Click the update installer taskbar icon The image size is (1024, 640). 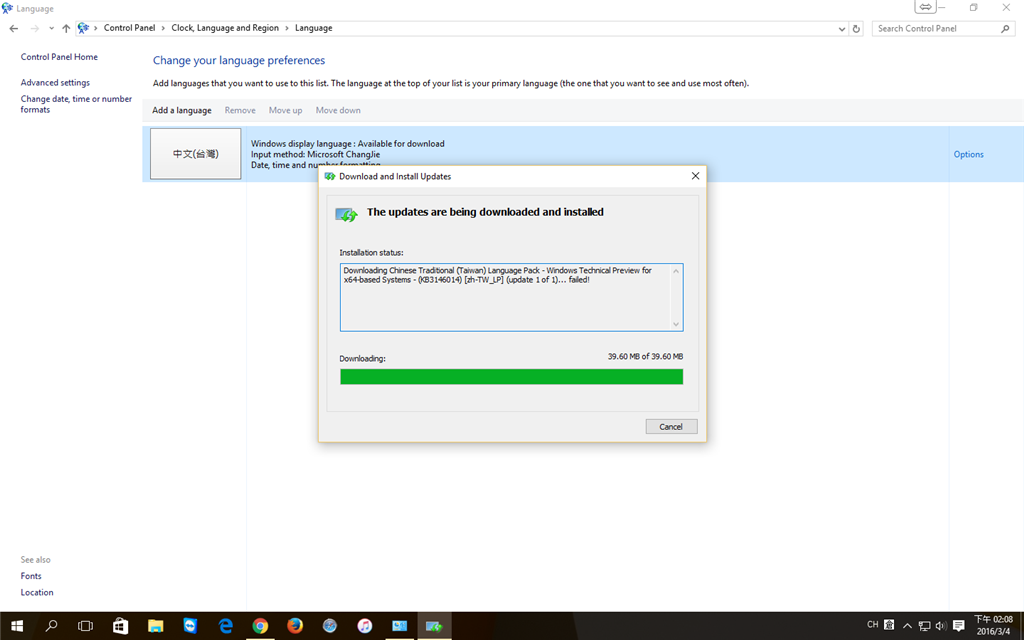pos(434,626)
